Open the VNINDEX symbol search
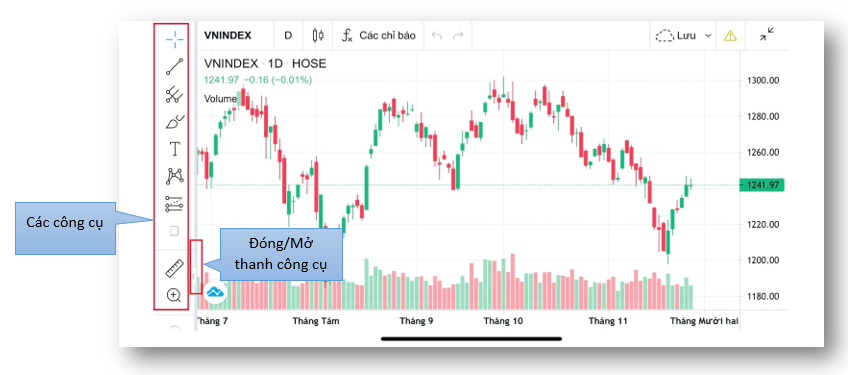The width and height of the screenshot is (848, 375). tap(228, 36)
